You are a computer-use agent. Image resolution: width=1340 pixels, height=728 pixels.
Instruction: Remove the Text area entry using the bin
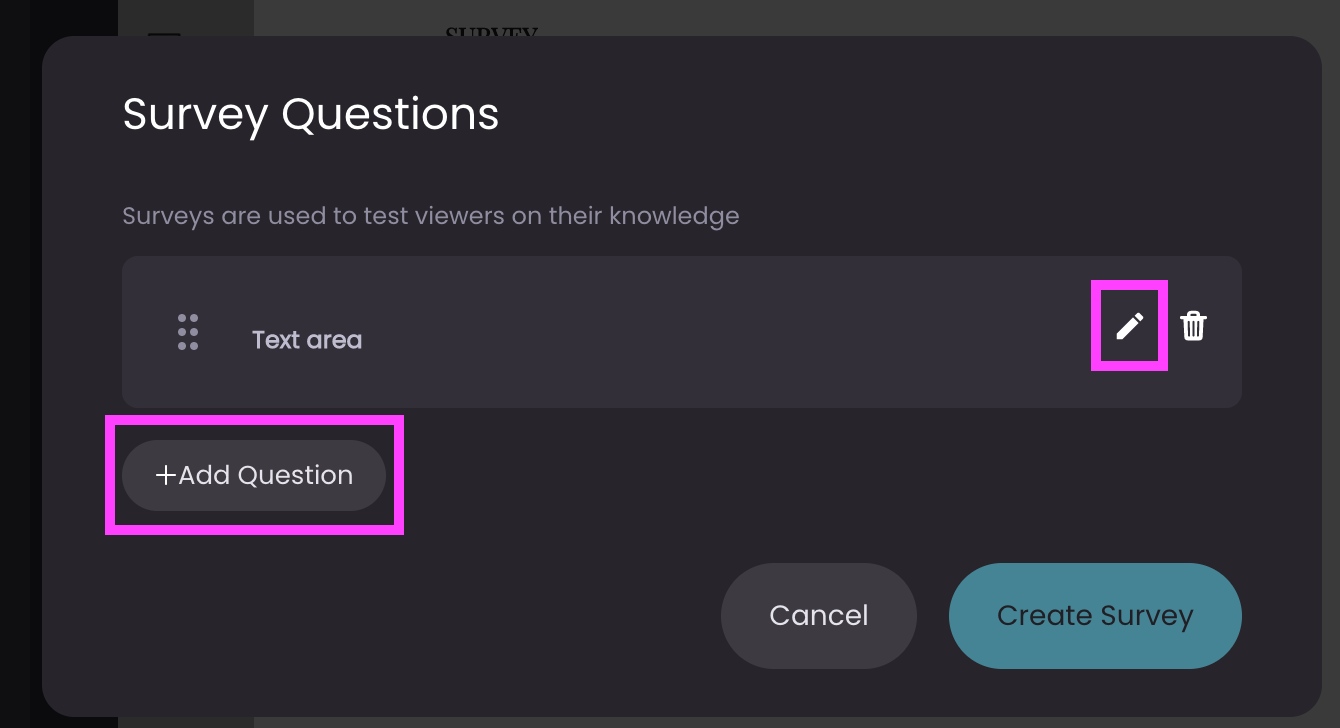point(1193,326)
